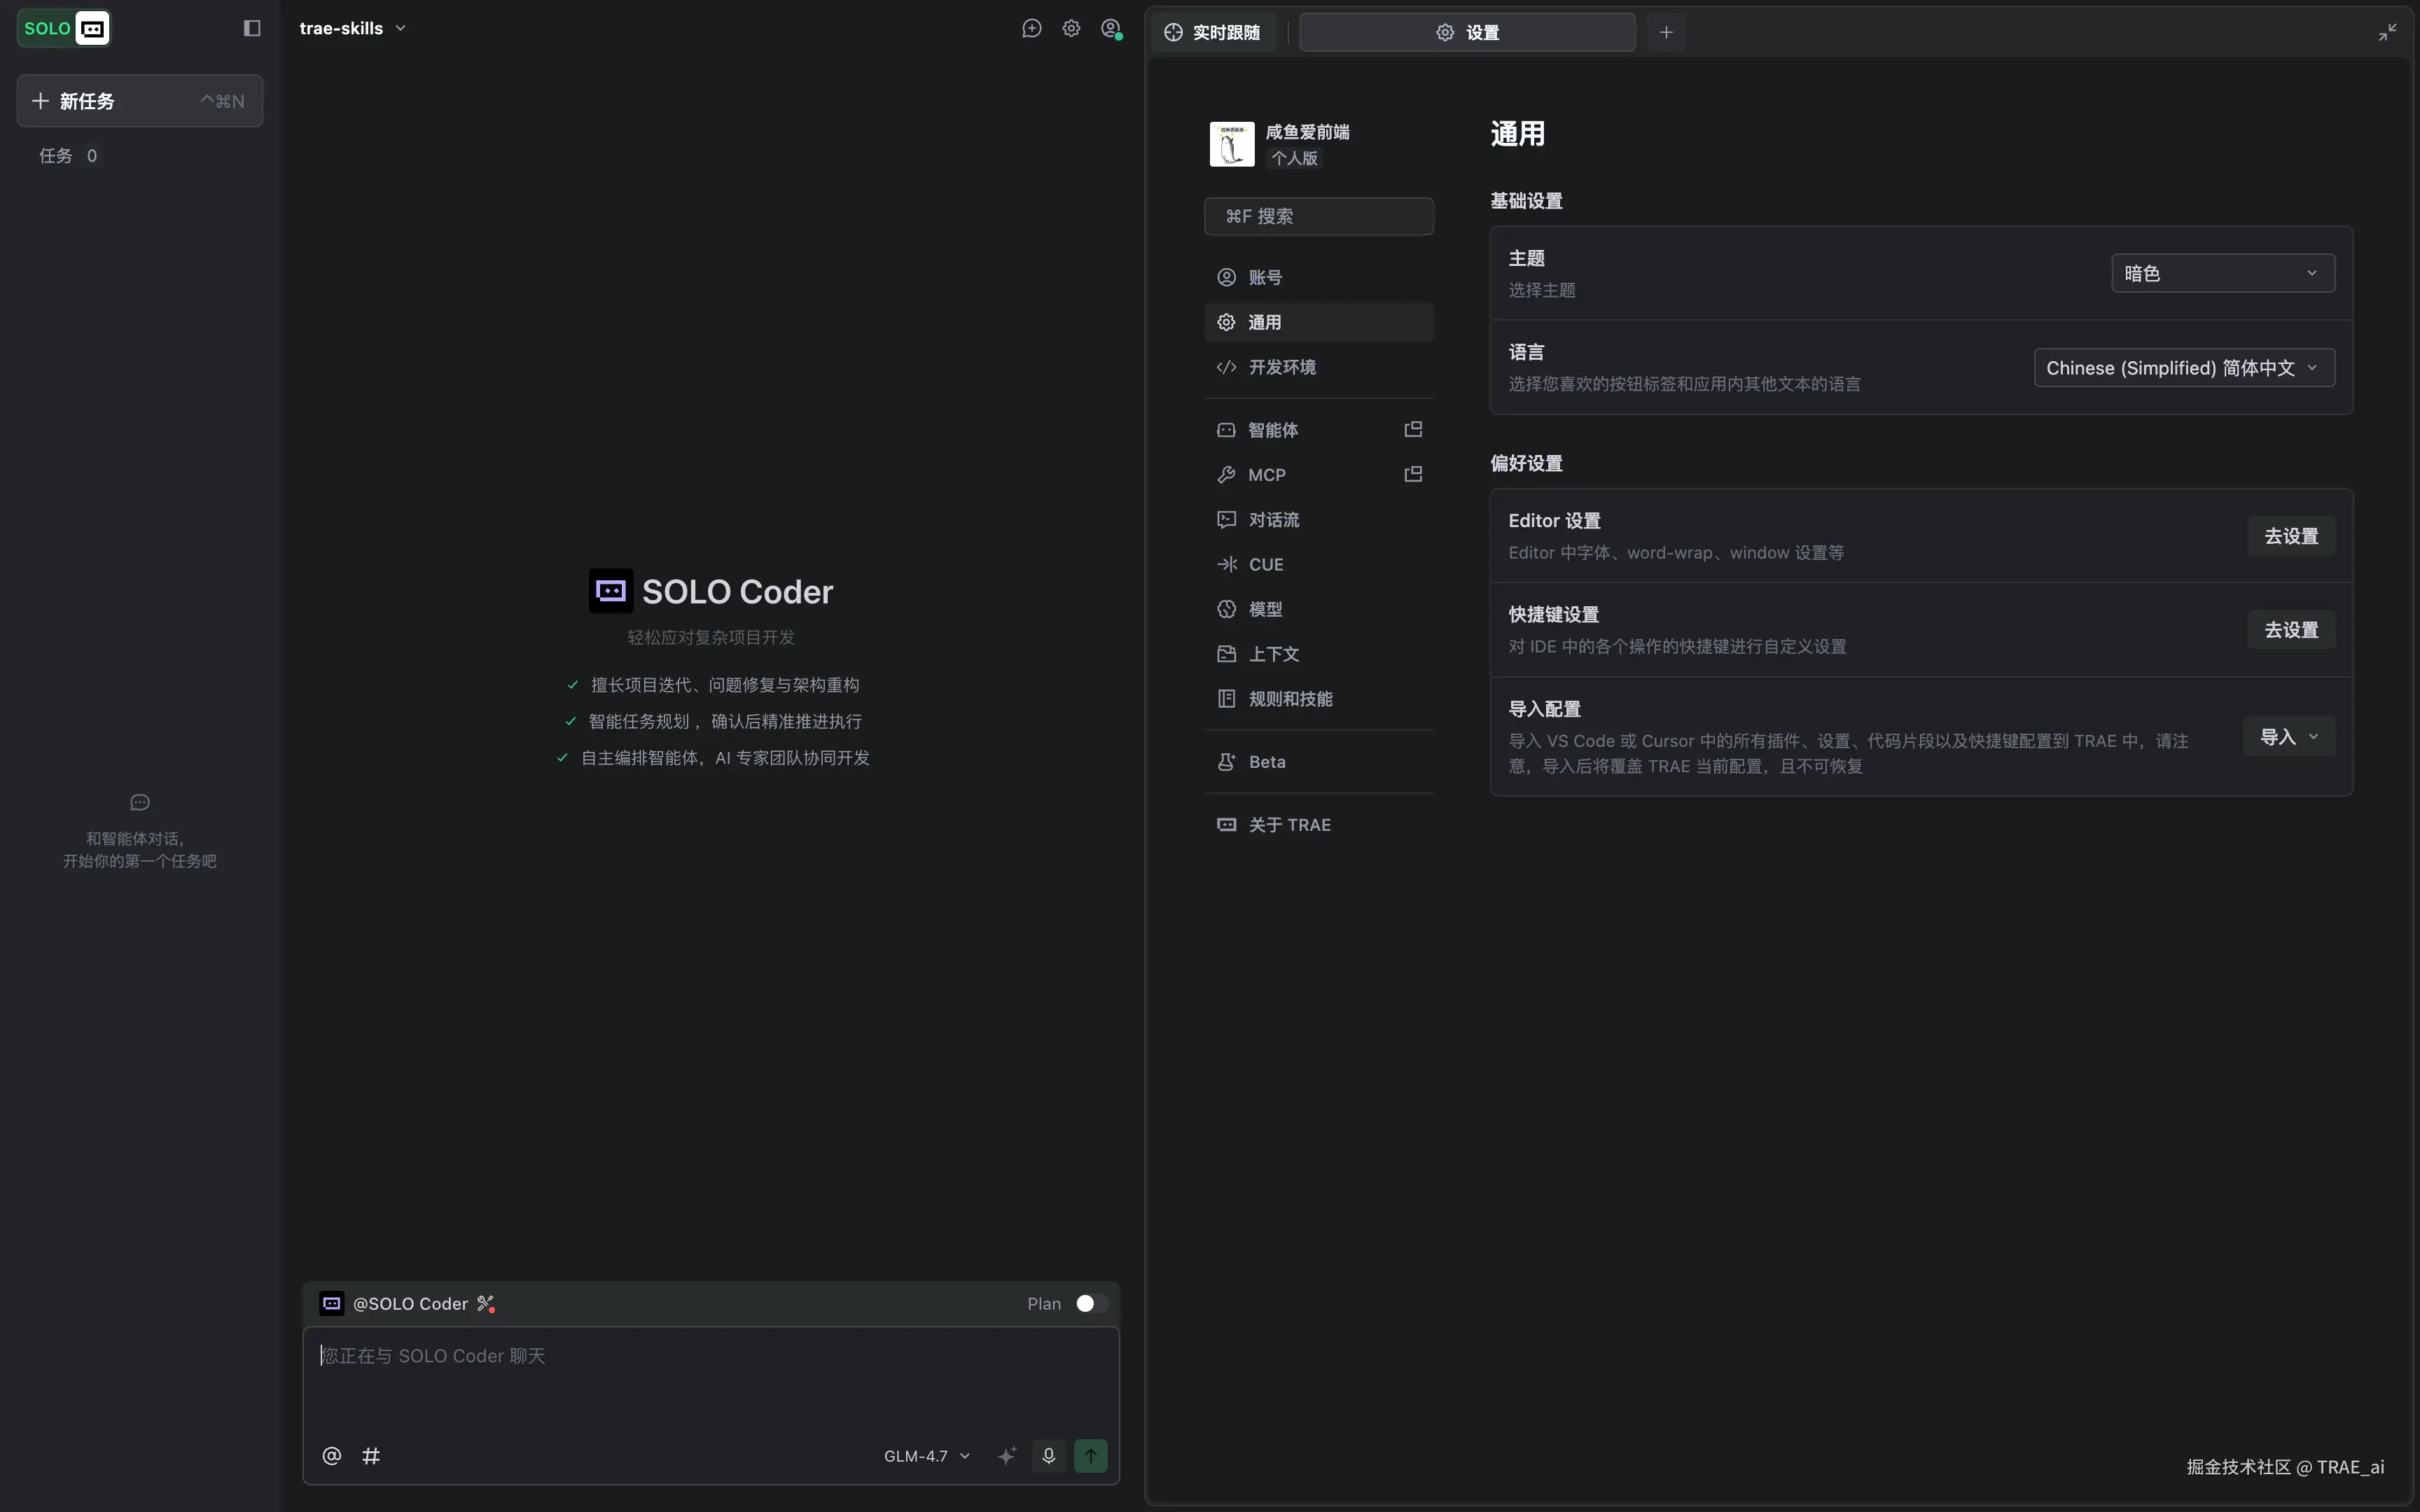Click the new chat bubble icon
The image size is (2420, 1512).
click(1031, 28)
